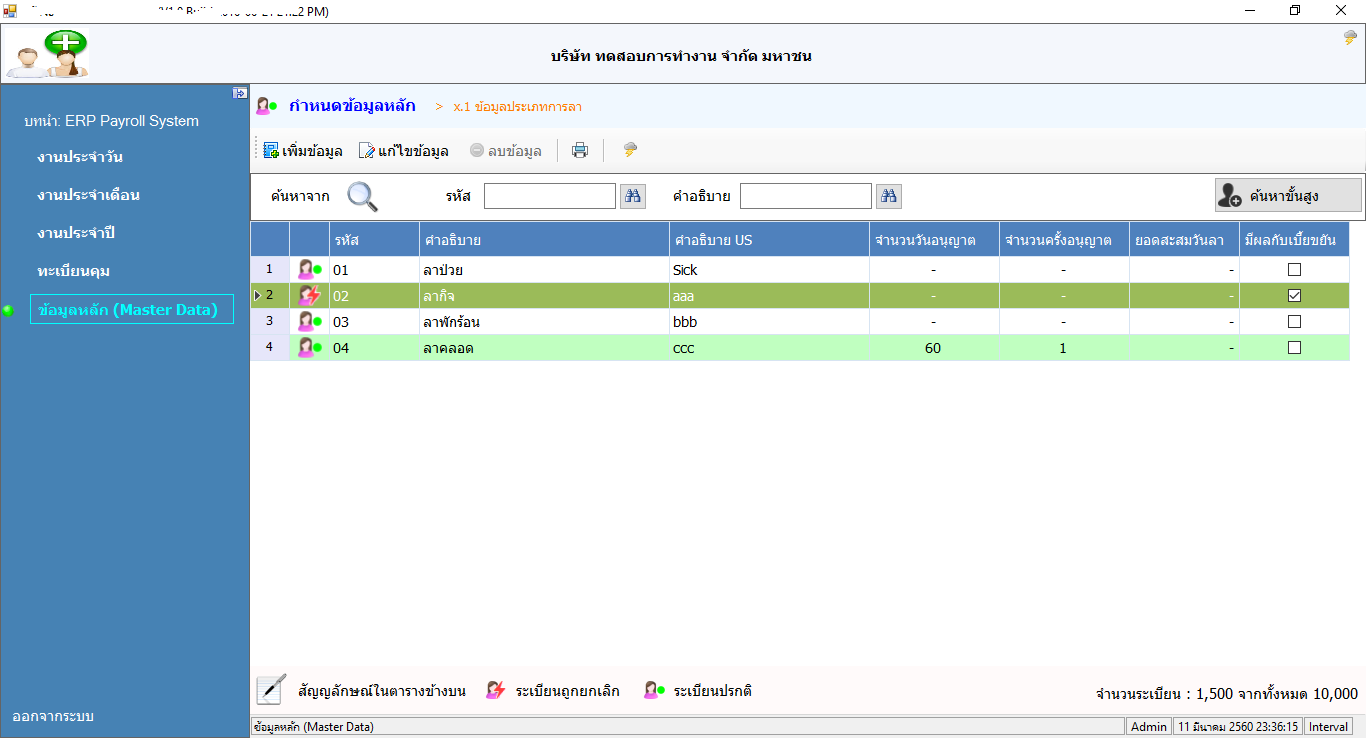The height and width of the screenshot is (738, 1366).
Task: Uncheck the checkbox for row 02 ลากิจ
Action: pyautogui.click(x=1294, y=296)
